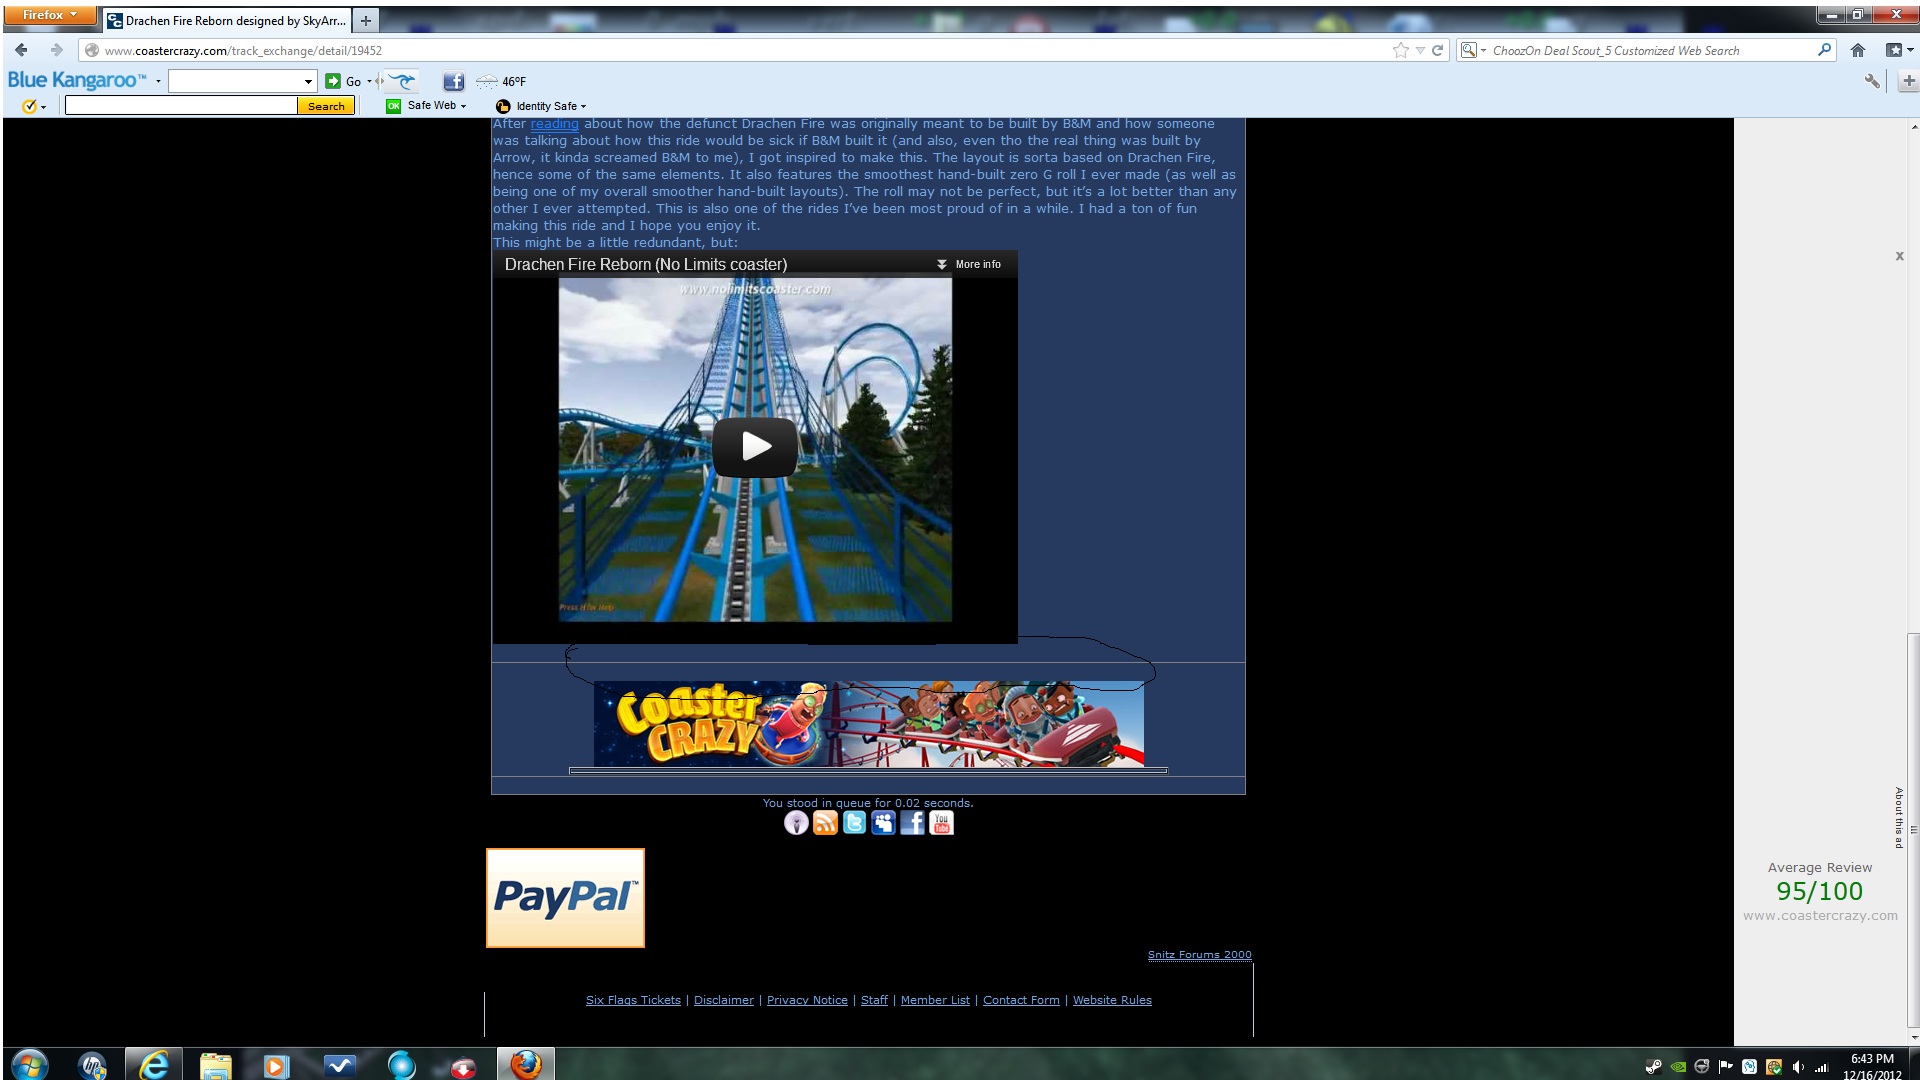Open the Steam tray icon
Image resolution: width=1920 pixels, height=1080 pixels.
tap(1653, 1067)
